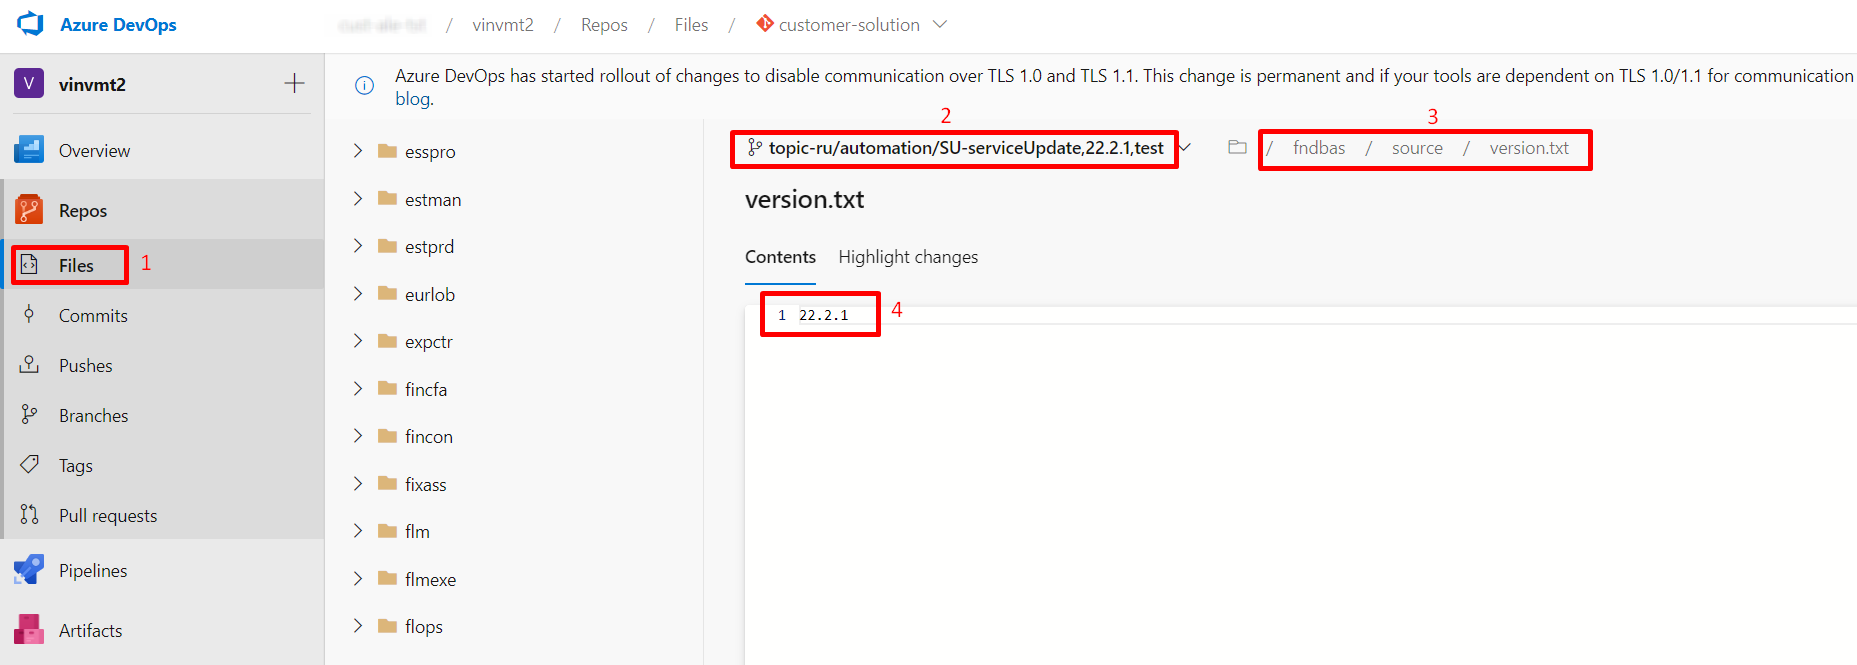Image resolution: width=1857 pixels, height=665 pixels.
Task: Open Pipelines via its rocket icon
Action: [29, 570]
